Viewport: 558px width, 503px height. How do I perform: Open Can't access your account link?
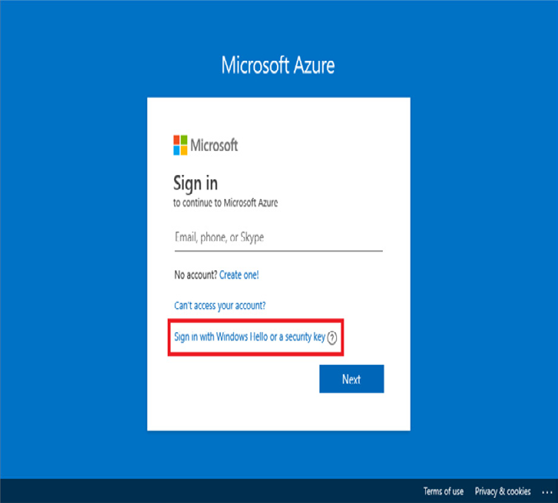(x=220, y=305)
